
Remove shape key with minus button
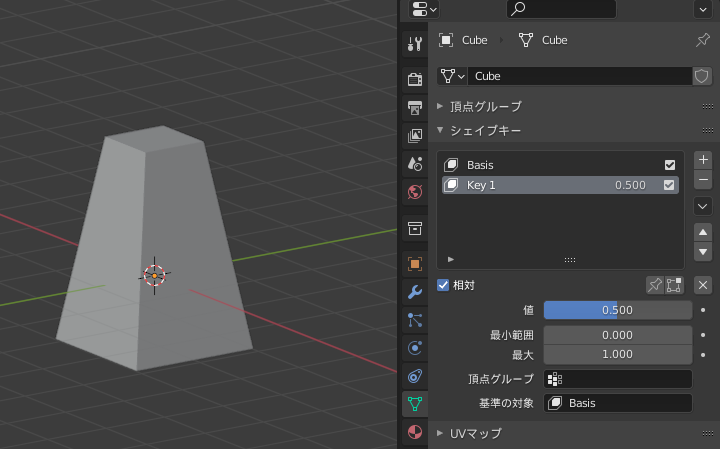pyautogui.click(x=703, y=180)
